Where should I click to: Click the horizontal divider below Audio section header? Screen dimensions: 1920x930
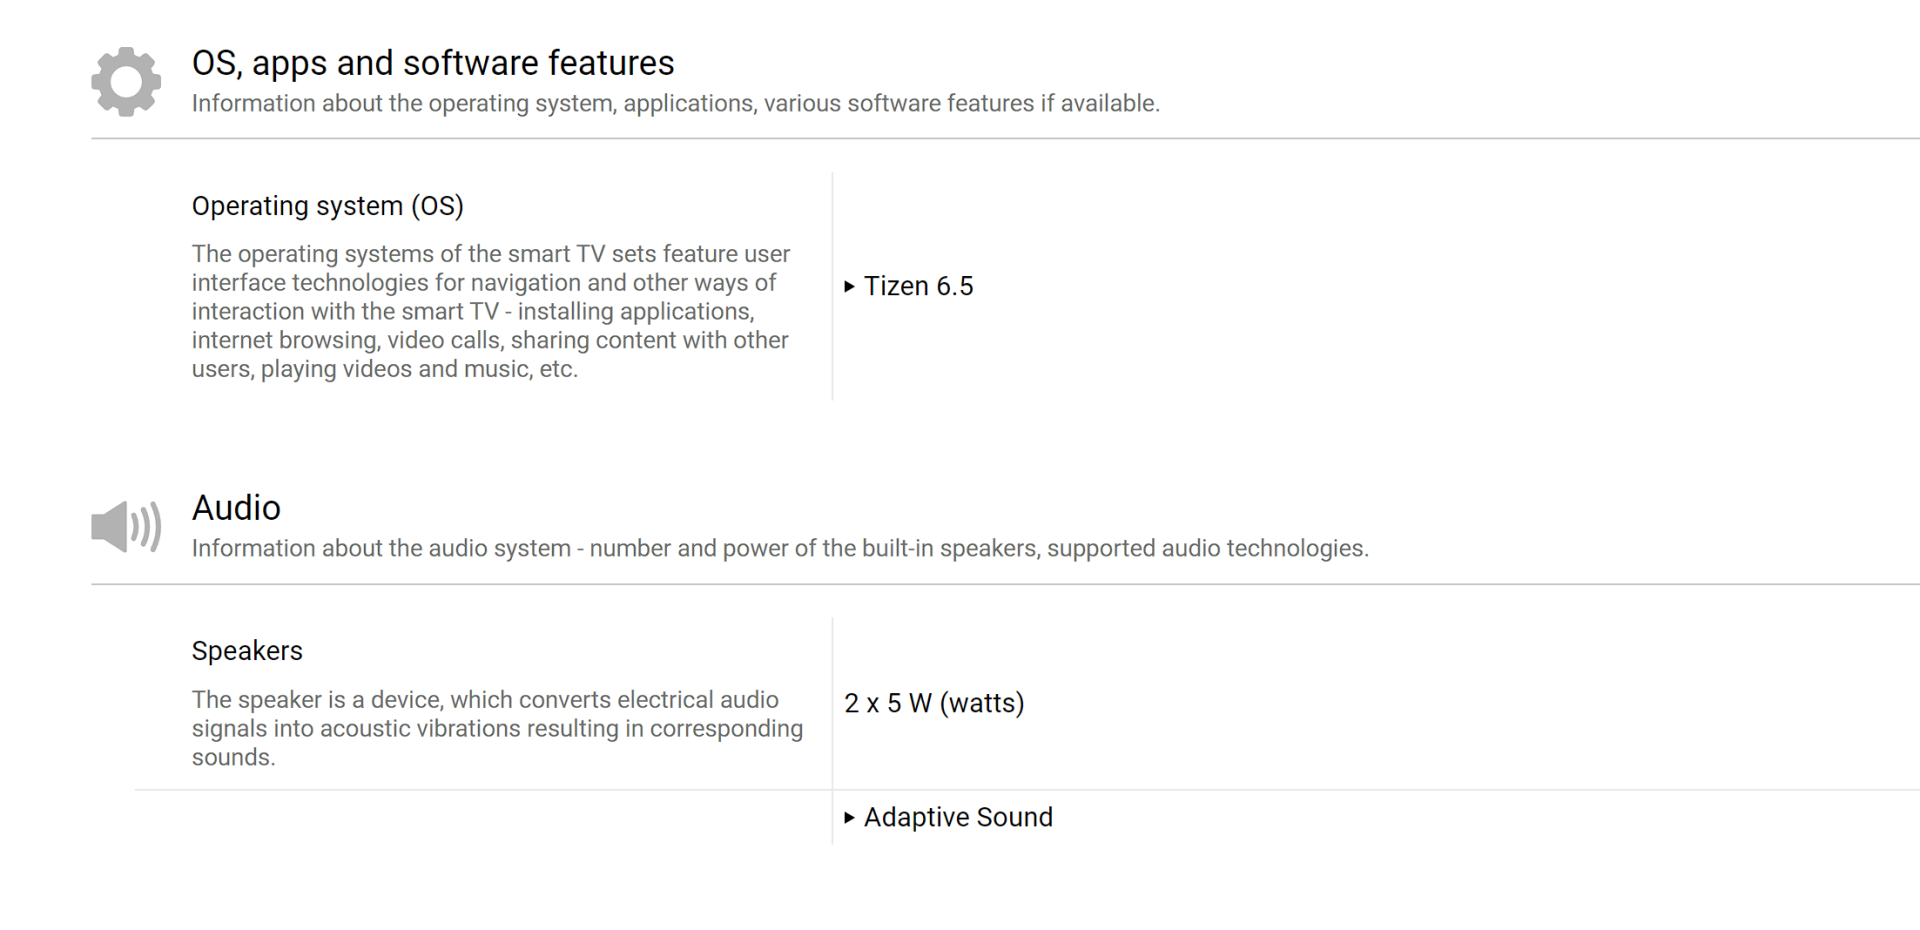click(x=1000, y=584)
